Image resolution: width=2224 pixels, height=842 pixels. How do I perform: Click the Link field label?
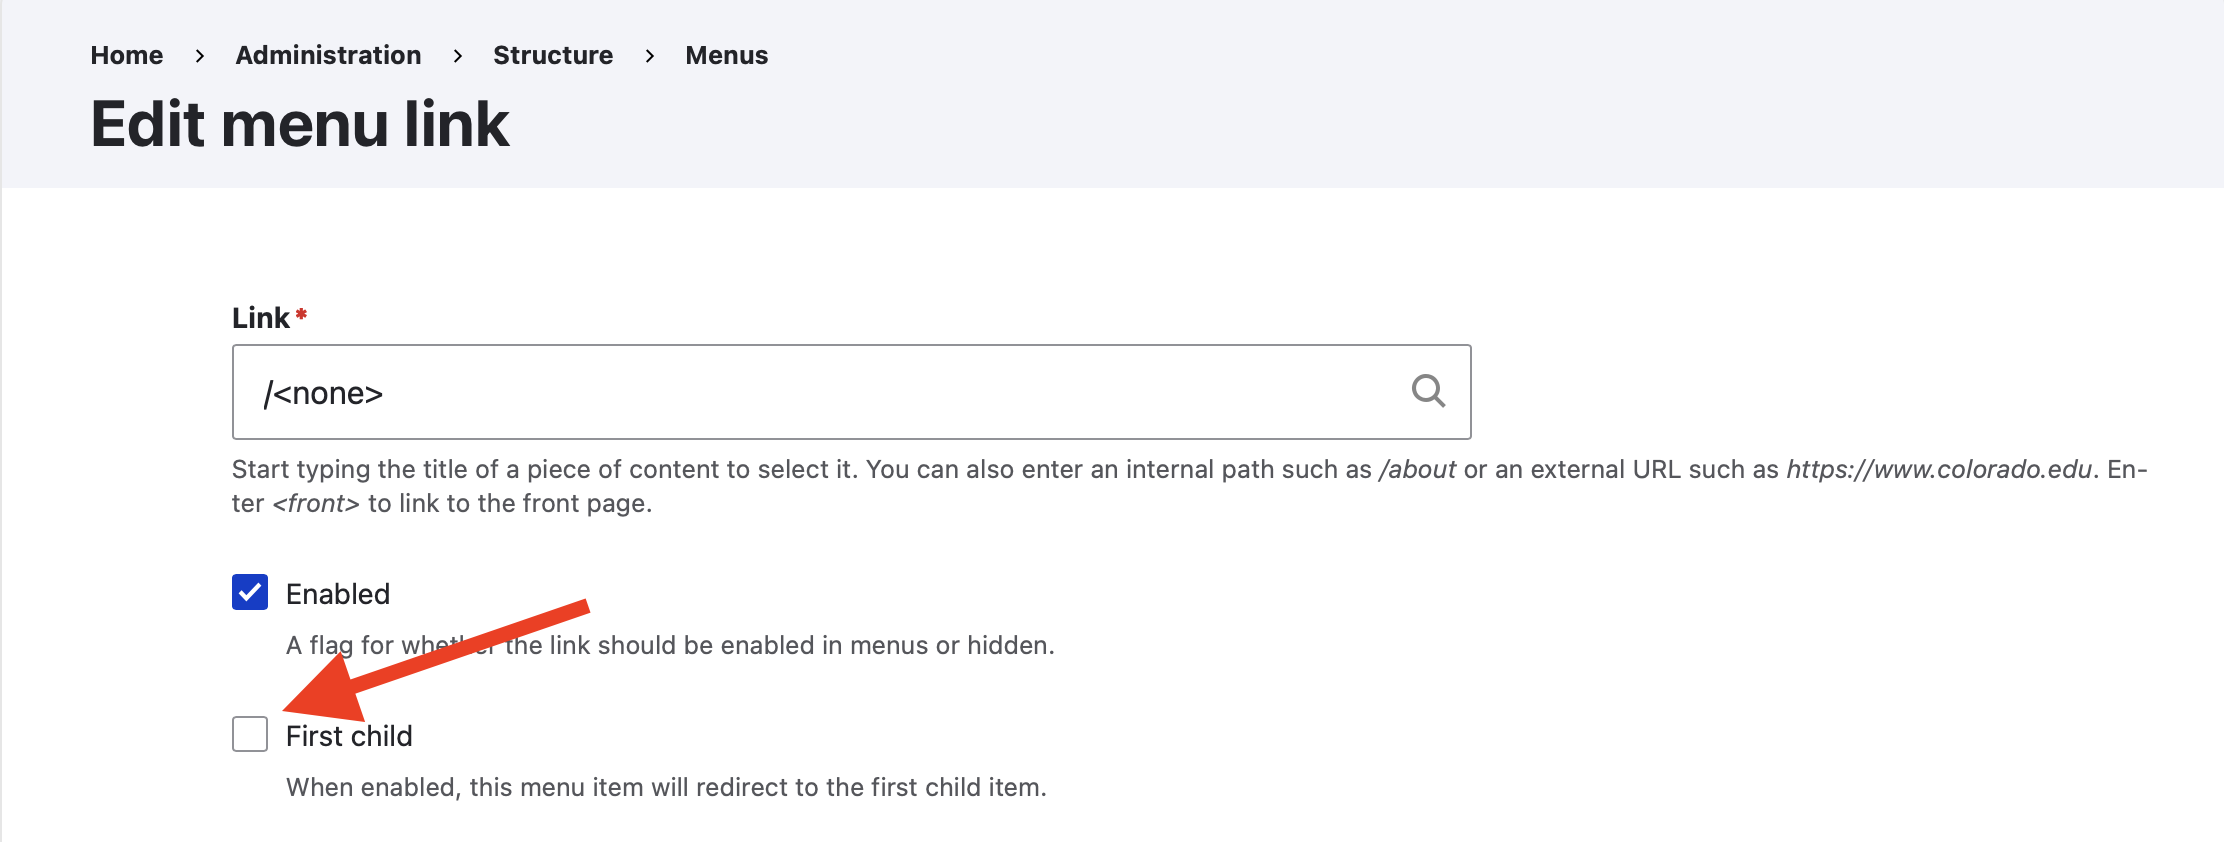coord(261,318)
